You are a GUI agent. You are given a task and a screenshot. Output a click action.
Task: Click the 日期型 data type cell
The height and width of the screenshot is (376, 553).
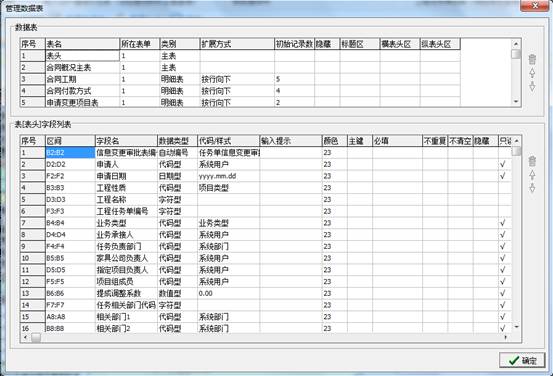[x=177, y=176]
